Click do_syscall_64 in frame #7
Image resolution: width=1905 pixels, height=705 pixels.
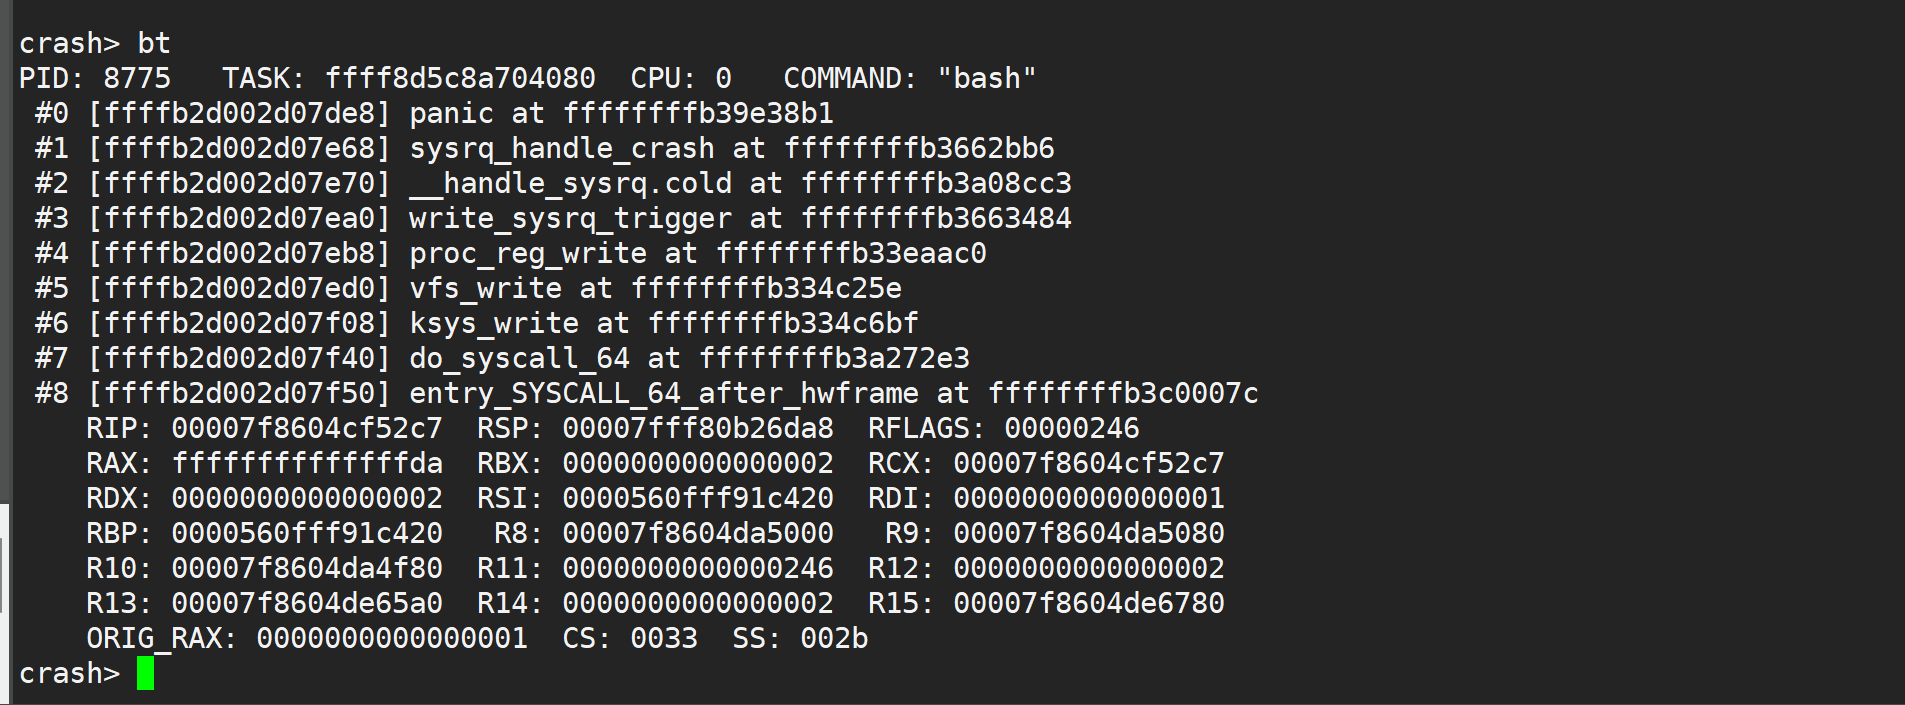tap(519, 358)
